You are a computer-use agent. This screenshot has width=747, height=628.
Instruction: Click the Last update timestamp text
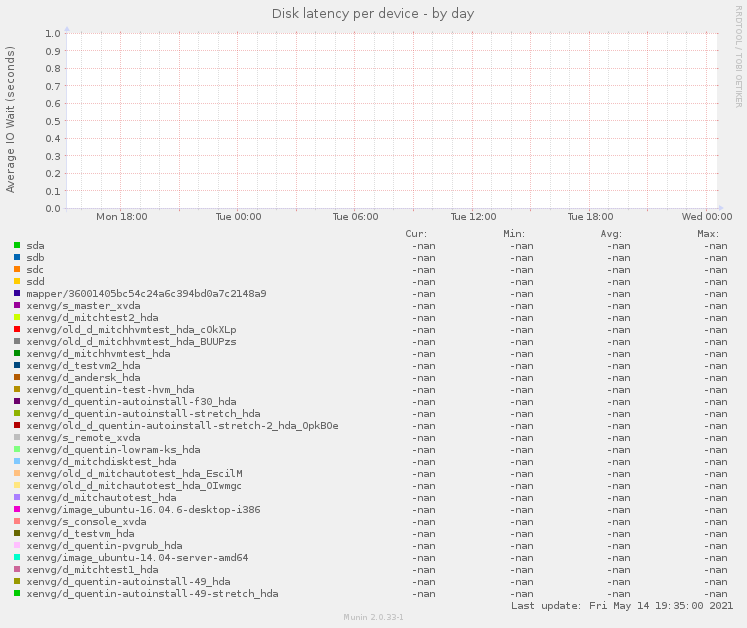coord(622,605)
